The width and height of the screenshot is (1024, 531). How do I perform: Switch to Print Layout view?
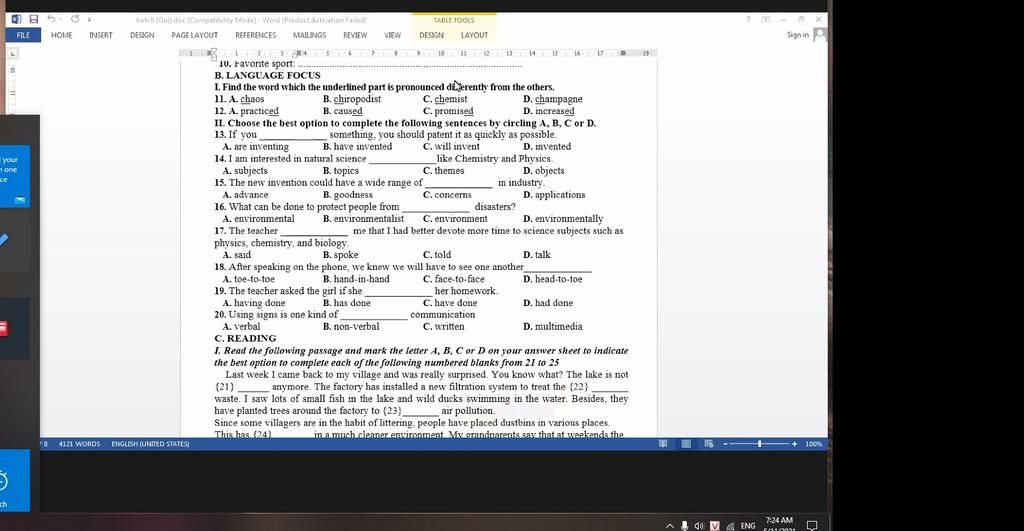(x=686, y=443)
